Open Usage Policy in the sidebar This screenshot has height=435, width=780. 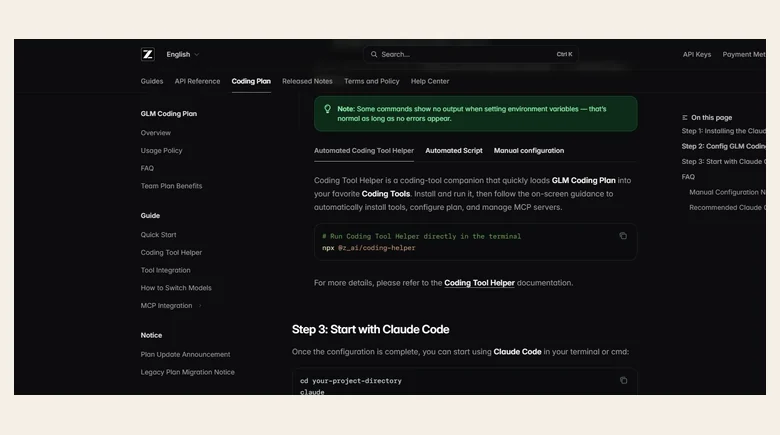click(x=162, y=150)
